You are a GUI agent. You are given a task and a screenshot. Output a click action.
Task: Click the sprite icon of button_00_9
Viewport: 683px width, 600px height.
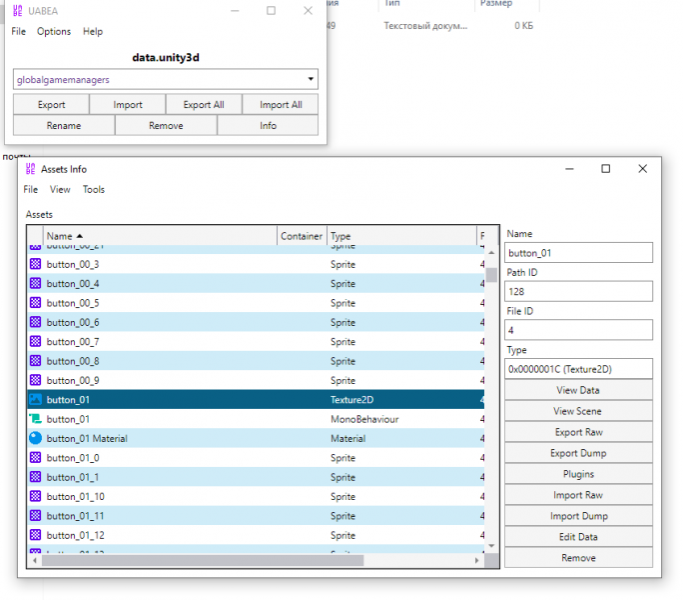[35, 380]
